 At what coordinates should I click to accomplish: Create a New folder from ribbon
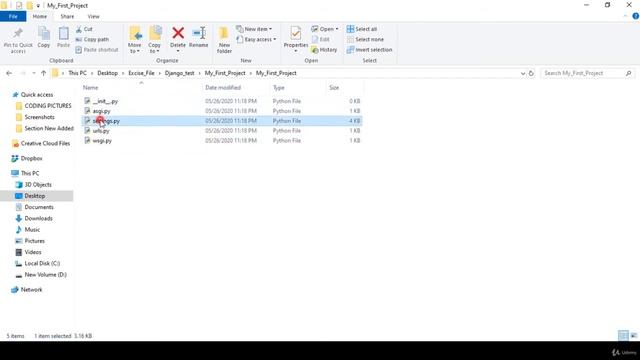pyautogui.click(x=224, y=40)
